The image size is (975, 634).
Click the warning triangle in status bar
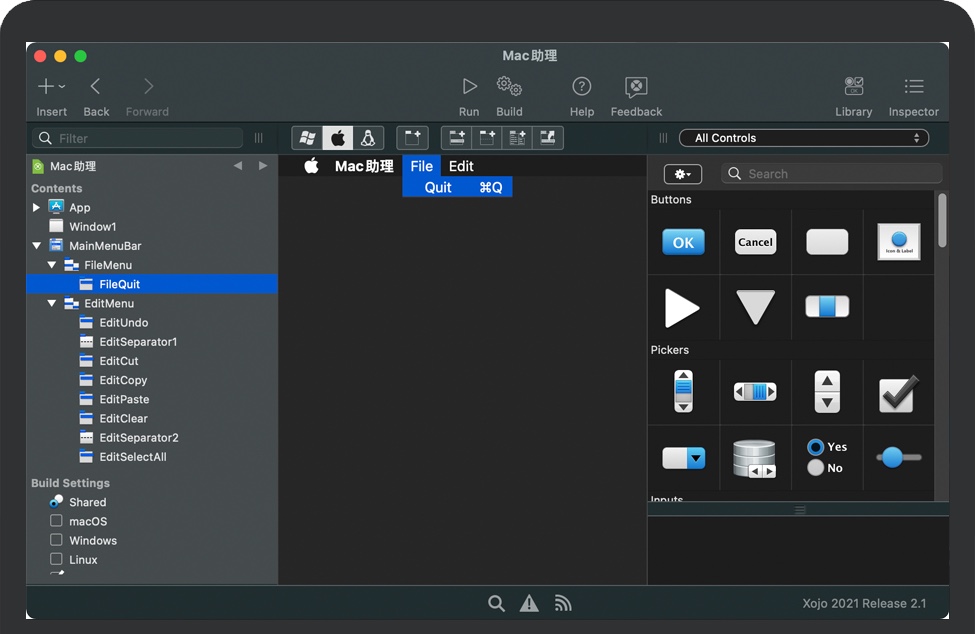coord(529,603)
